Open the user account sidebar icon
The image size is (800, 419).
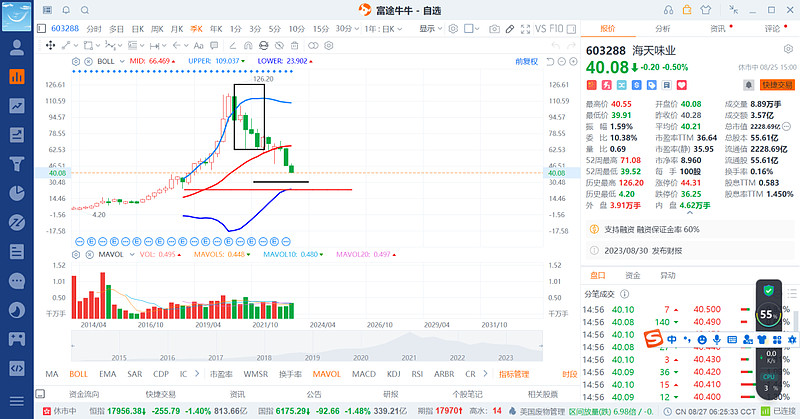pos(17,47)
